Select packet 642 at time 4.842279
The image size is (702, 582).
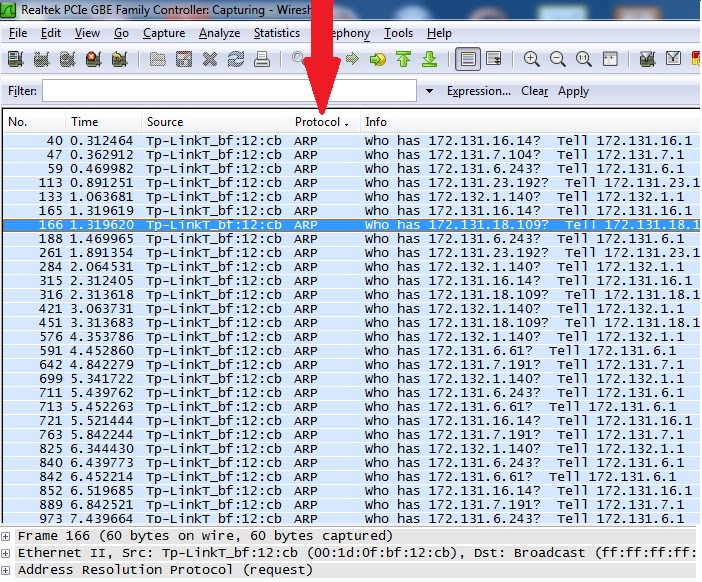pyautogui.click(x=351, y=365)
